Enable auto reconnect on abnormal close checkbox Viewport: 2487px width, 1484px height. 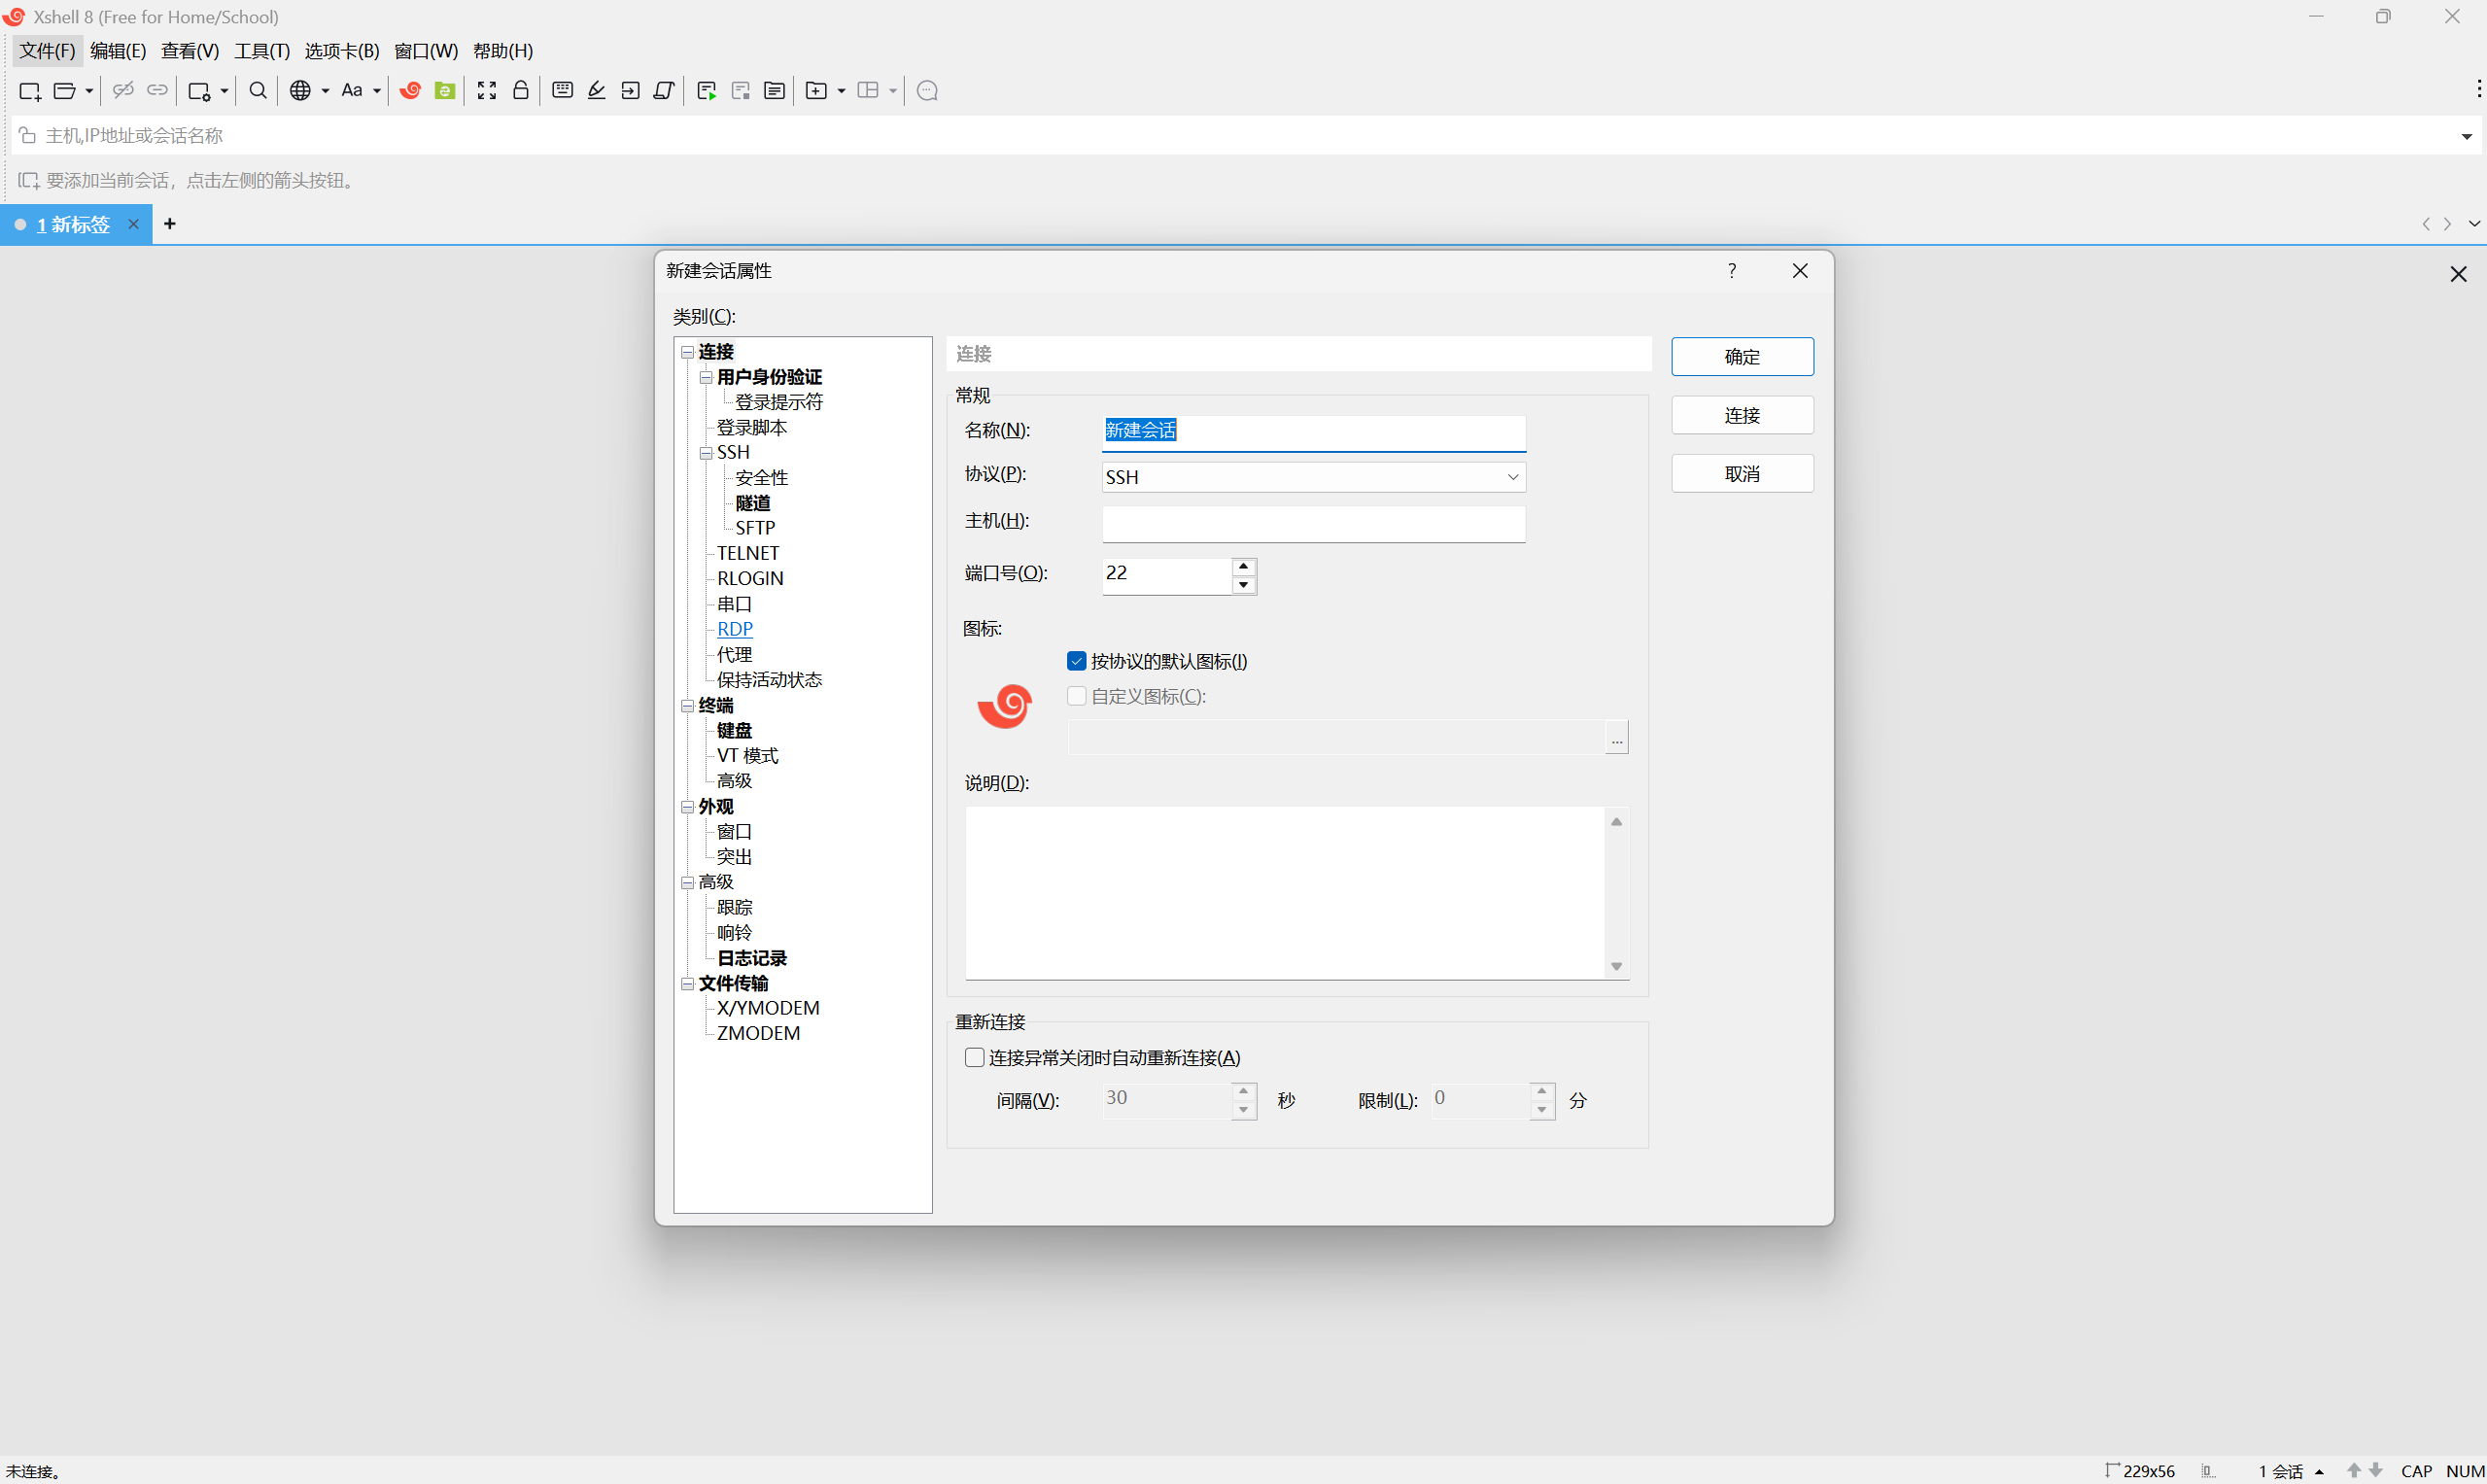[975, 1058]
